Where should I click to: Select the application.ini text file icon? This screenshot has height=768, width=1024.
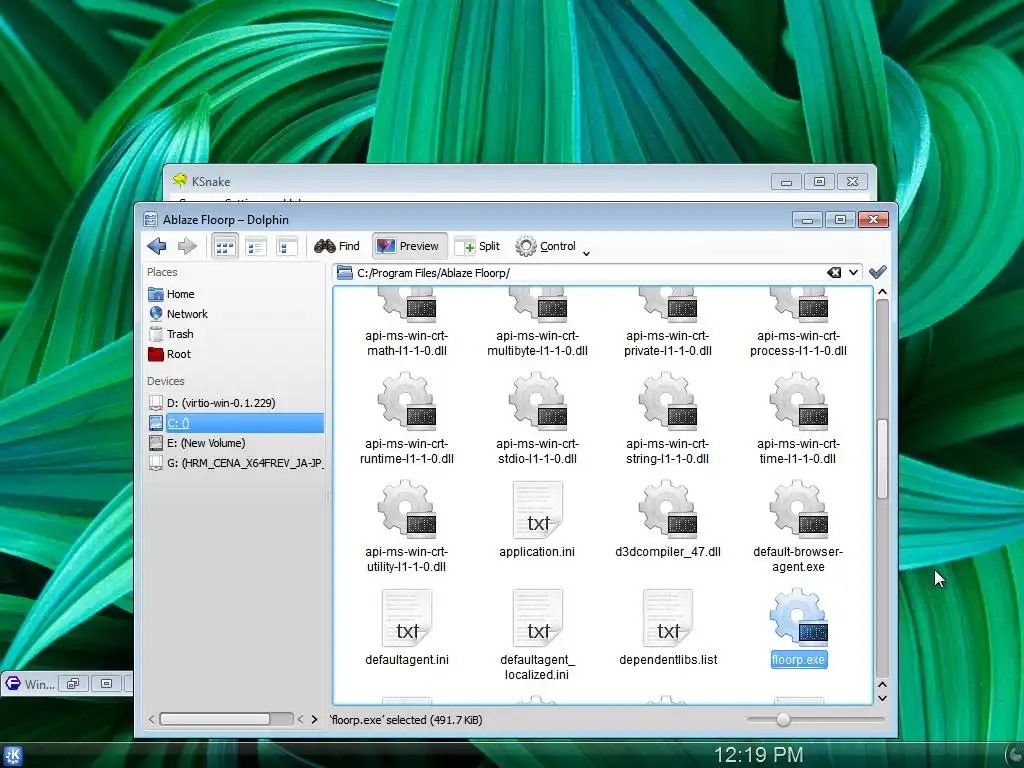537,509
